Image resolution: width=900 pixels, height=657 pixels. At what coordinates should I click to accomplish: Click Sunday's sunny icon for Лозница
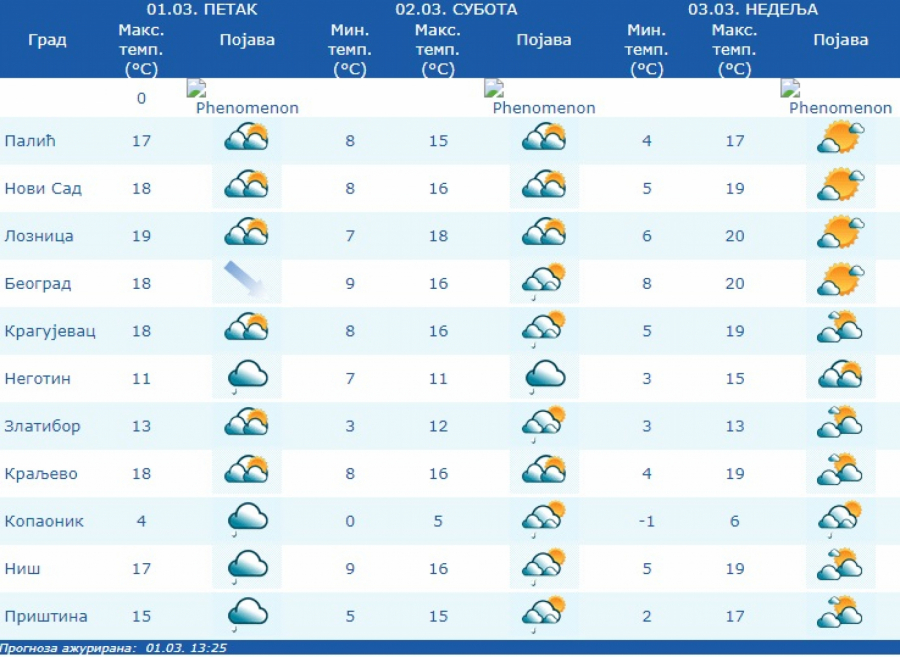pos(840,233)
